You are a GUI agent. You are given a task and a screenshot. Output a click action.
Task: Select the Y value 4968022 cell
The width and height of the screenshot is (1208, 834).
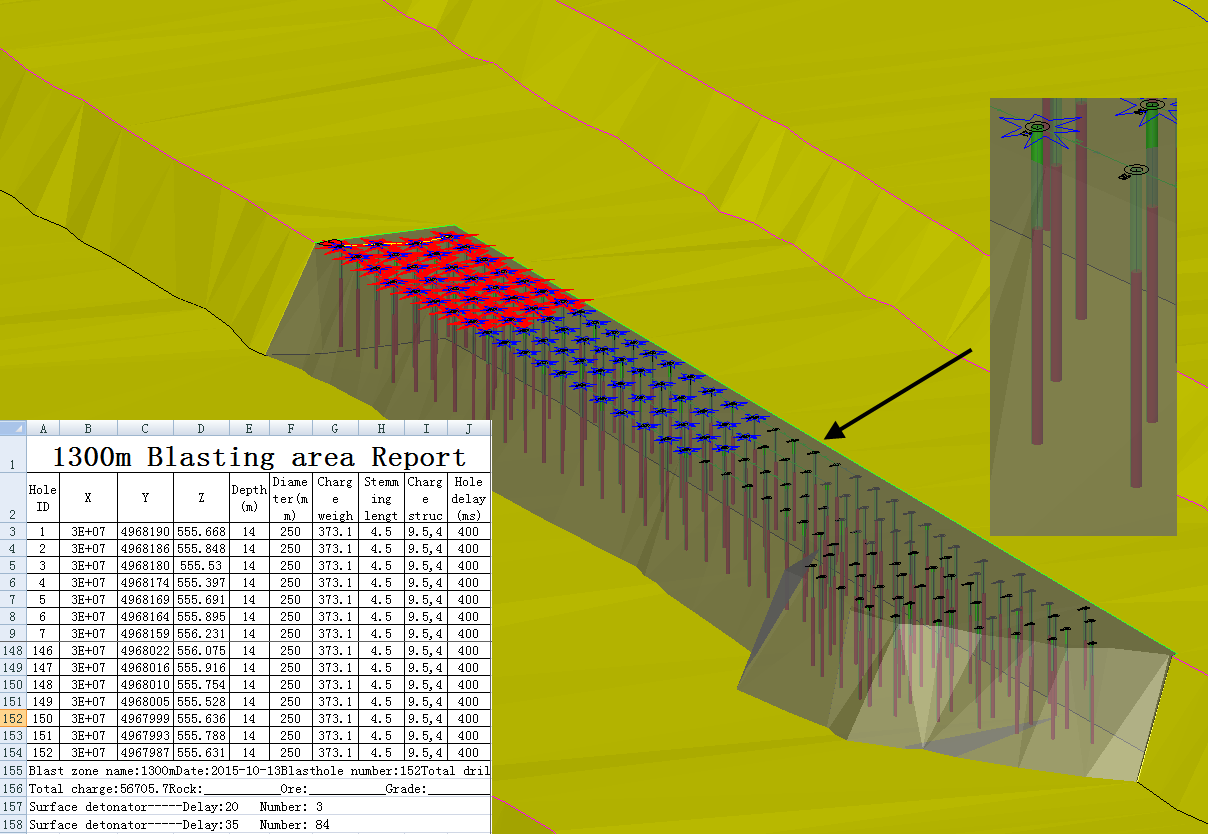(145, 651)
